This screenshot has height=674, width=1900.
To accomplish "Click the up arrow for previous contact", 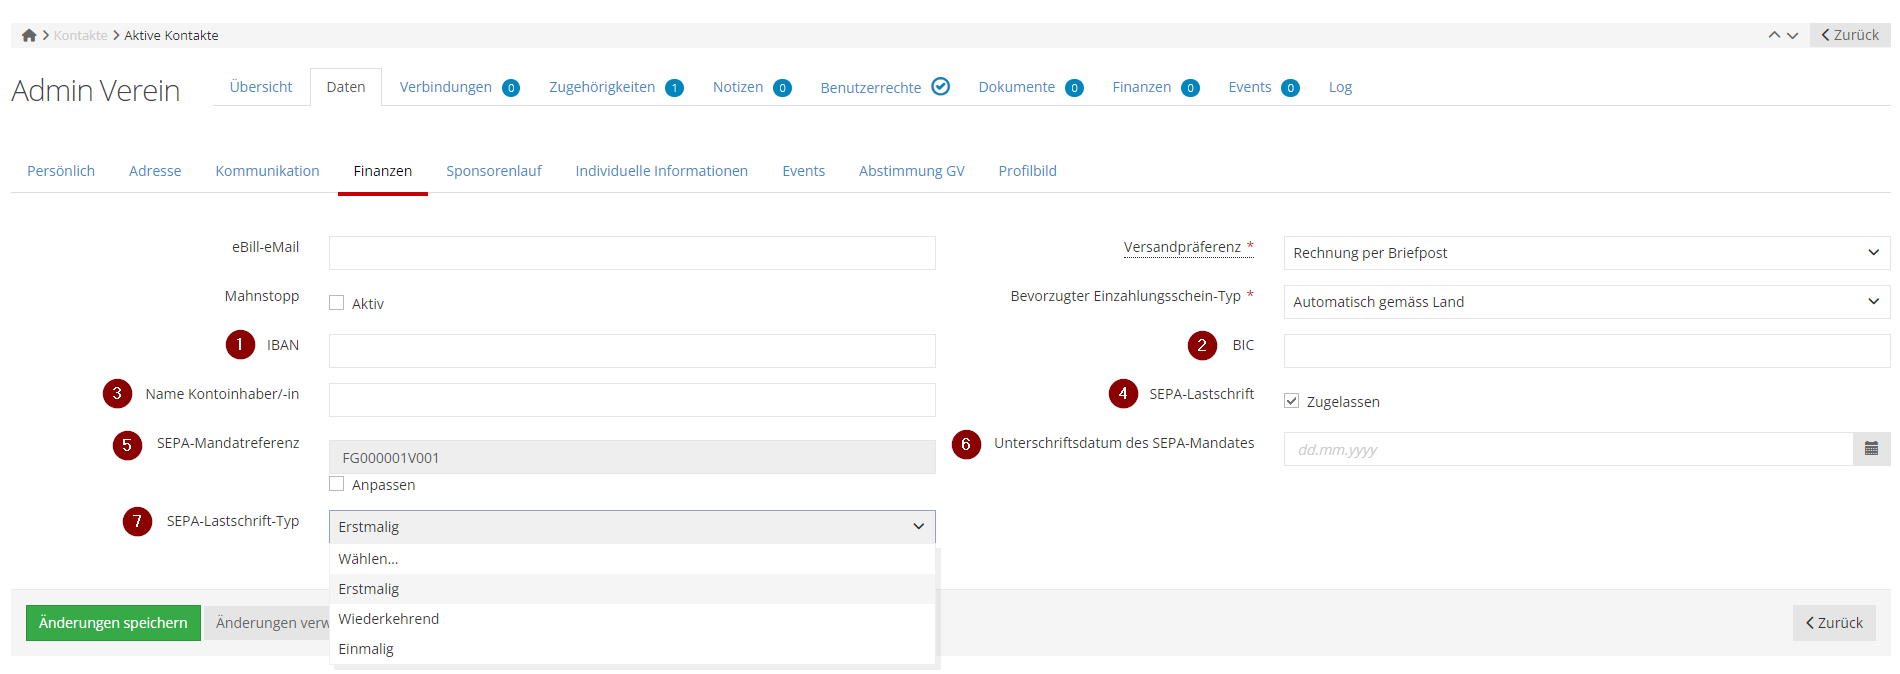I will [x=1774, y=35].
